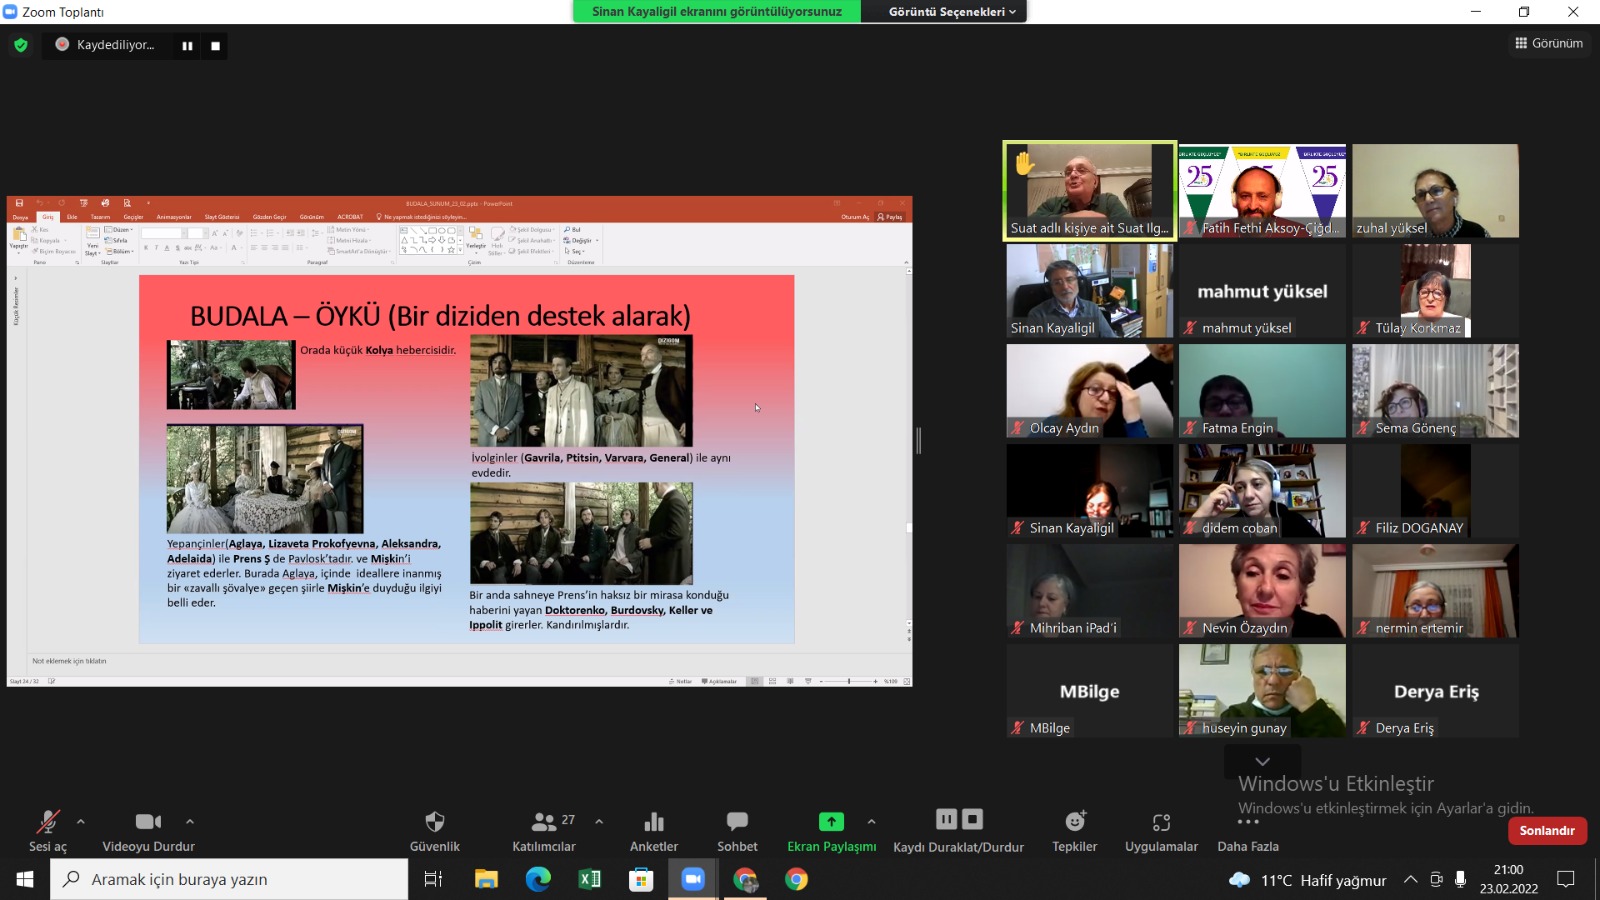Click the PowerPoint zoom slider
The width and height of the screenshot is (1600, 900).
(849, 681)
